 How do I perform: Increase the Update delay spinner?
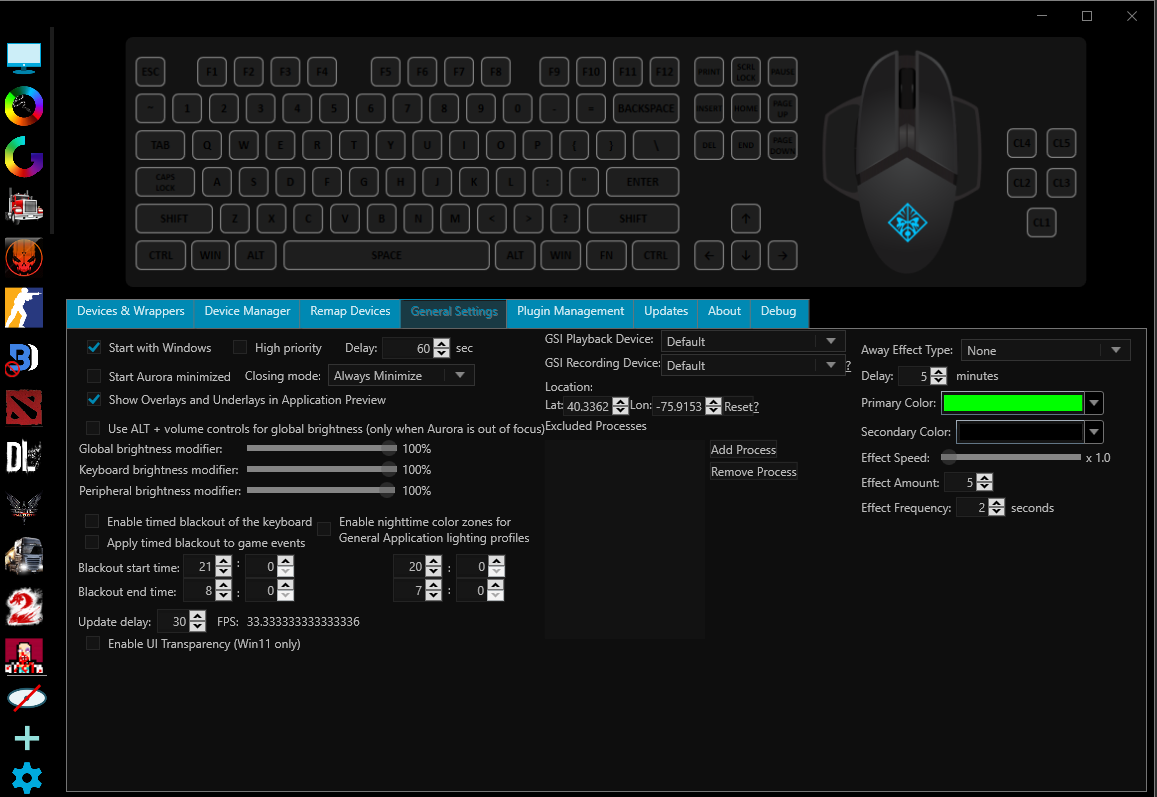point(197,617)
